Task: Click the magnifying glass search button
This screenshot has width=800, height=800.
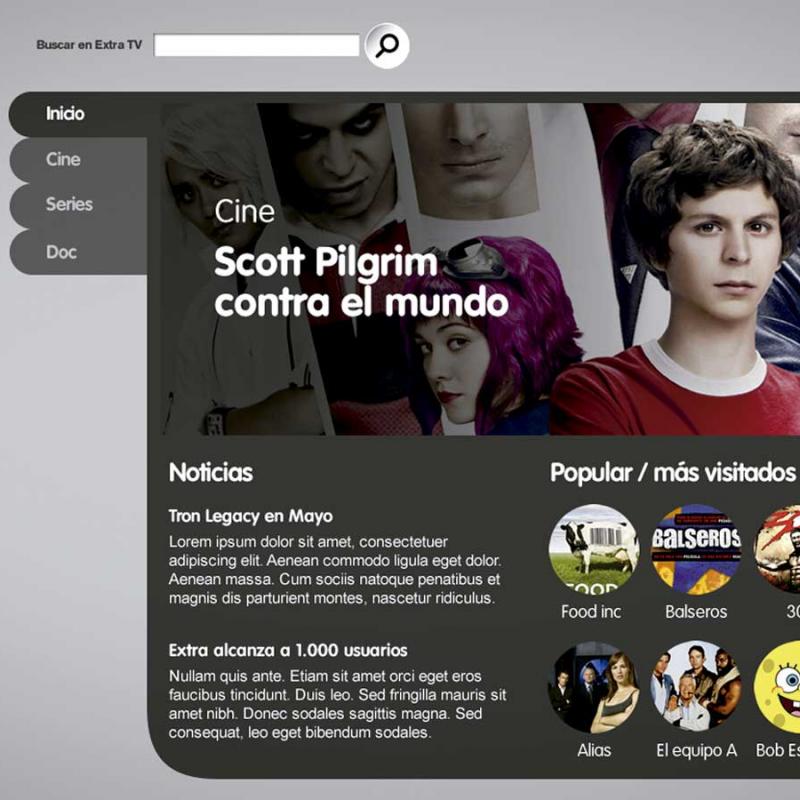Action: click(x=387, y=46)
